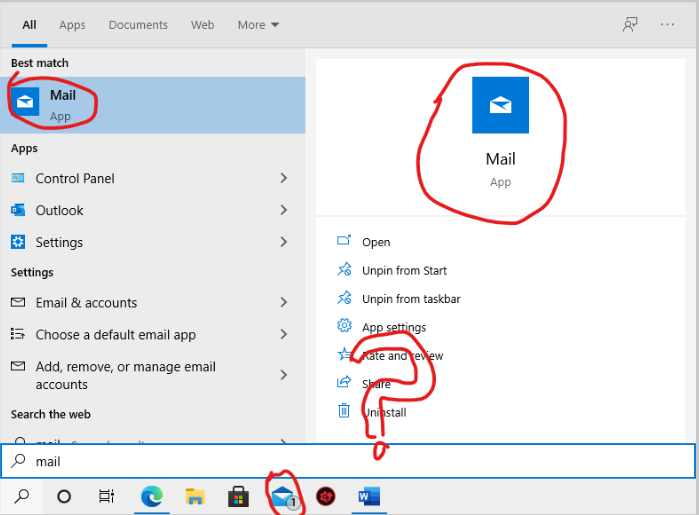The height and width of the screenshot is (515, 699).
Task: Choose Unpin from taskbar
Action: tap(411, 299)
